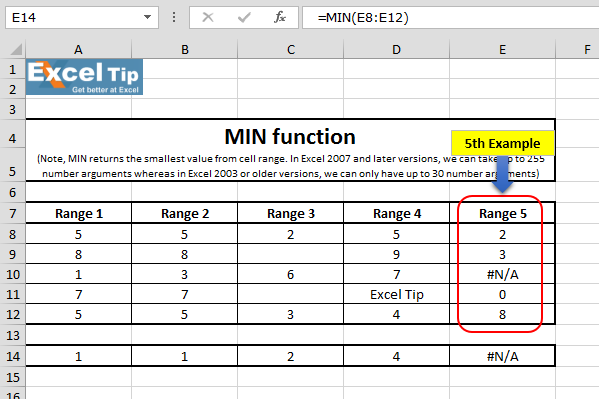Click the Enter checkmark icon in formula bar
Viewport: 599px width, 399px height.
click(x=244, y=17)
